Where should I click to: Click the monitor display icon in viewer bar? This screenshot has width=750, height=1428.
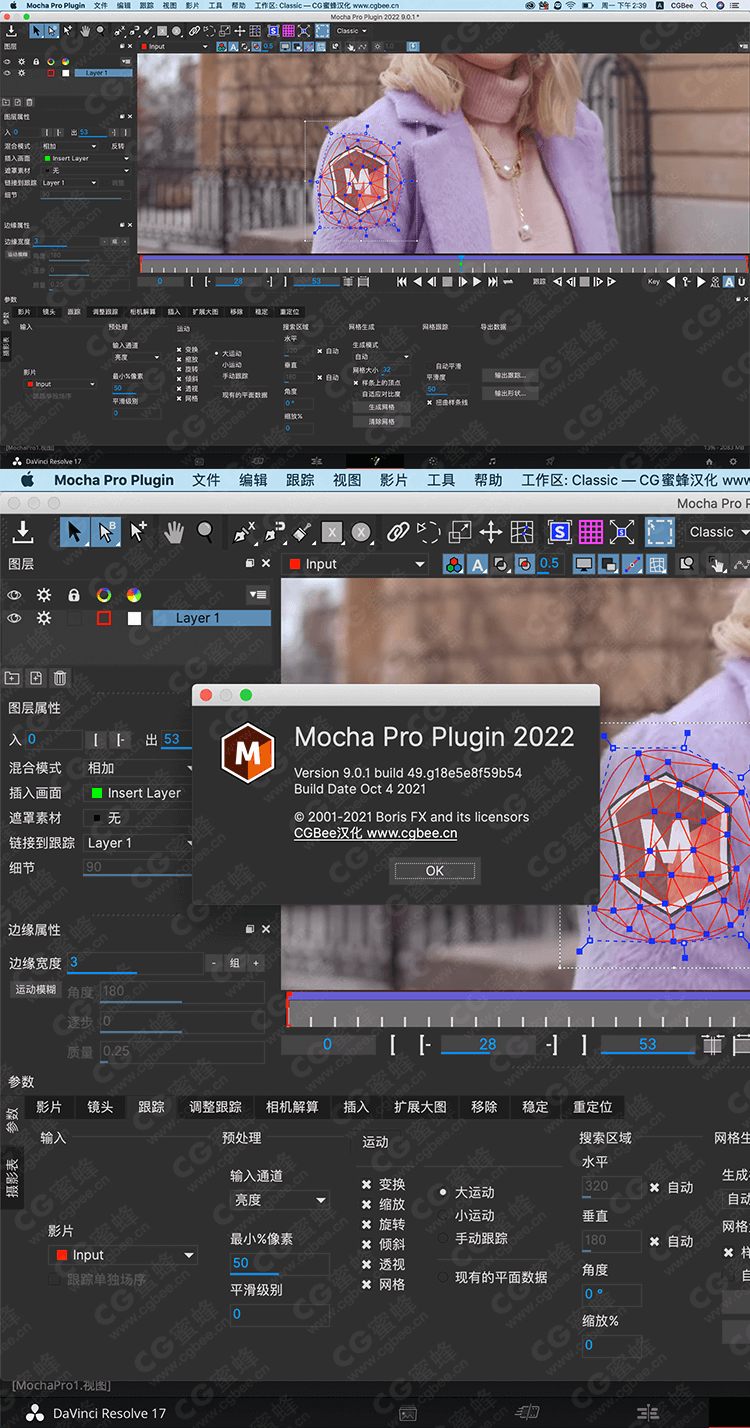coord(584,564)
